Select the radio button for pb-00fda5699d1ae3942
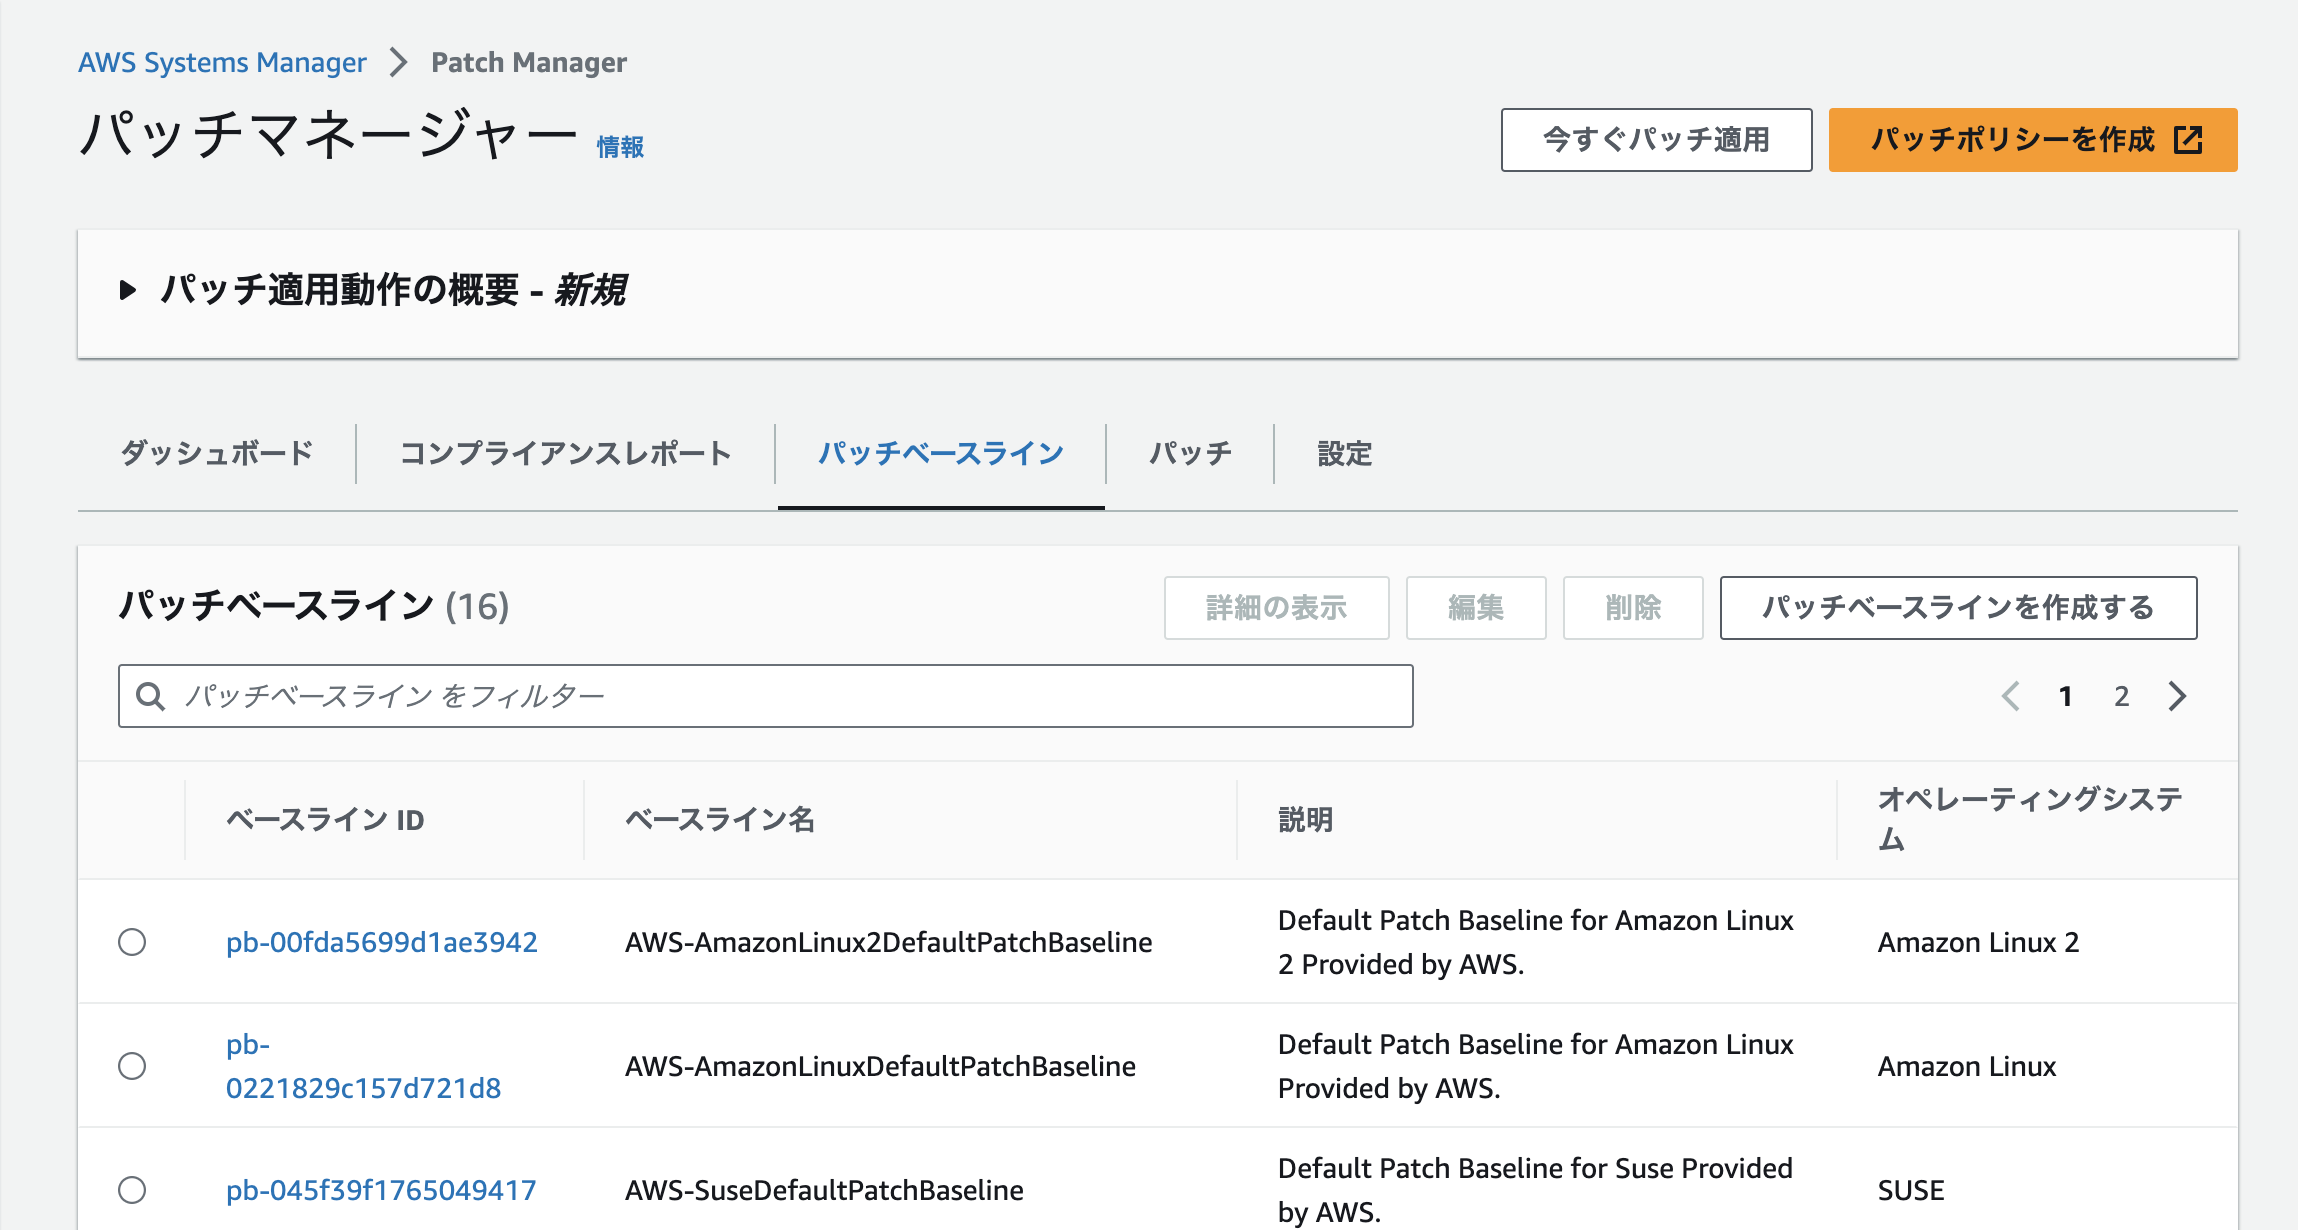This screenshot has height=1230, width=2298. click(x=133, y=941)
